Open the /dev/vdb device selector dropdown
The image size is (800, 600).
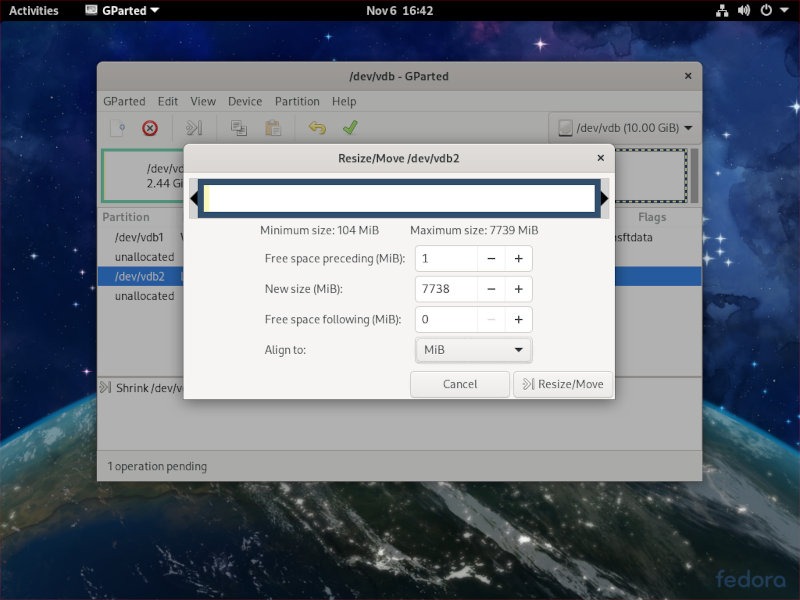point(625,128)
